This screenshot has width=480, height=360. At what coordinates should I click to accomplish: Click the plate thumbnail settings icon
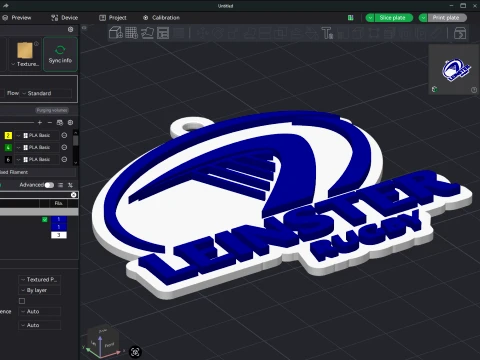click(x=474, y=90)
